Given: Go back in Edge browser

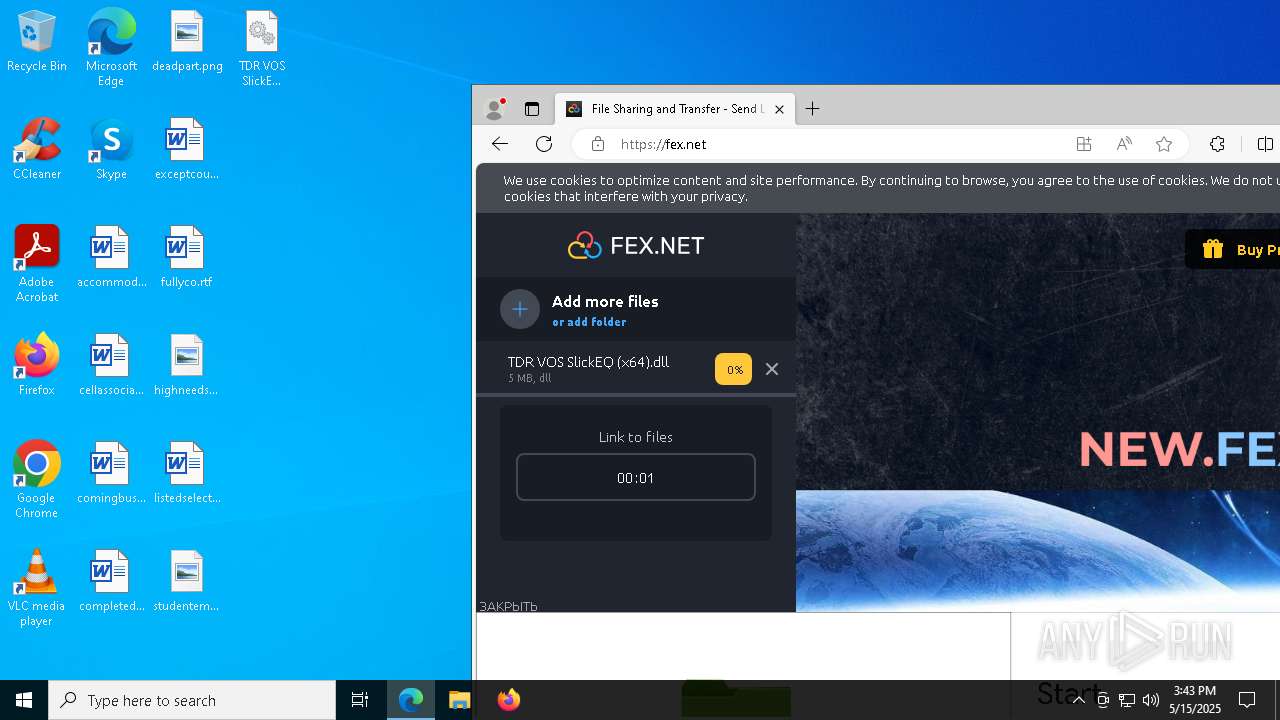Looking at the screenshot, I should pyautogui.click(x=500, y=144).
